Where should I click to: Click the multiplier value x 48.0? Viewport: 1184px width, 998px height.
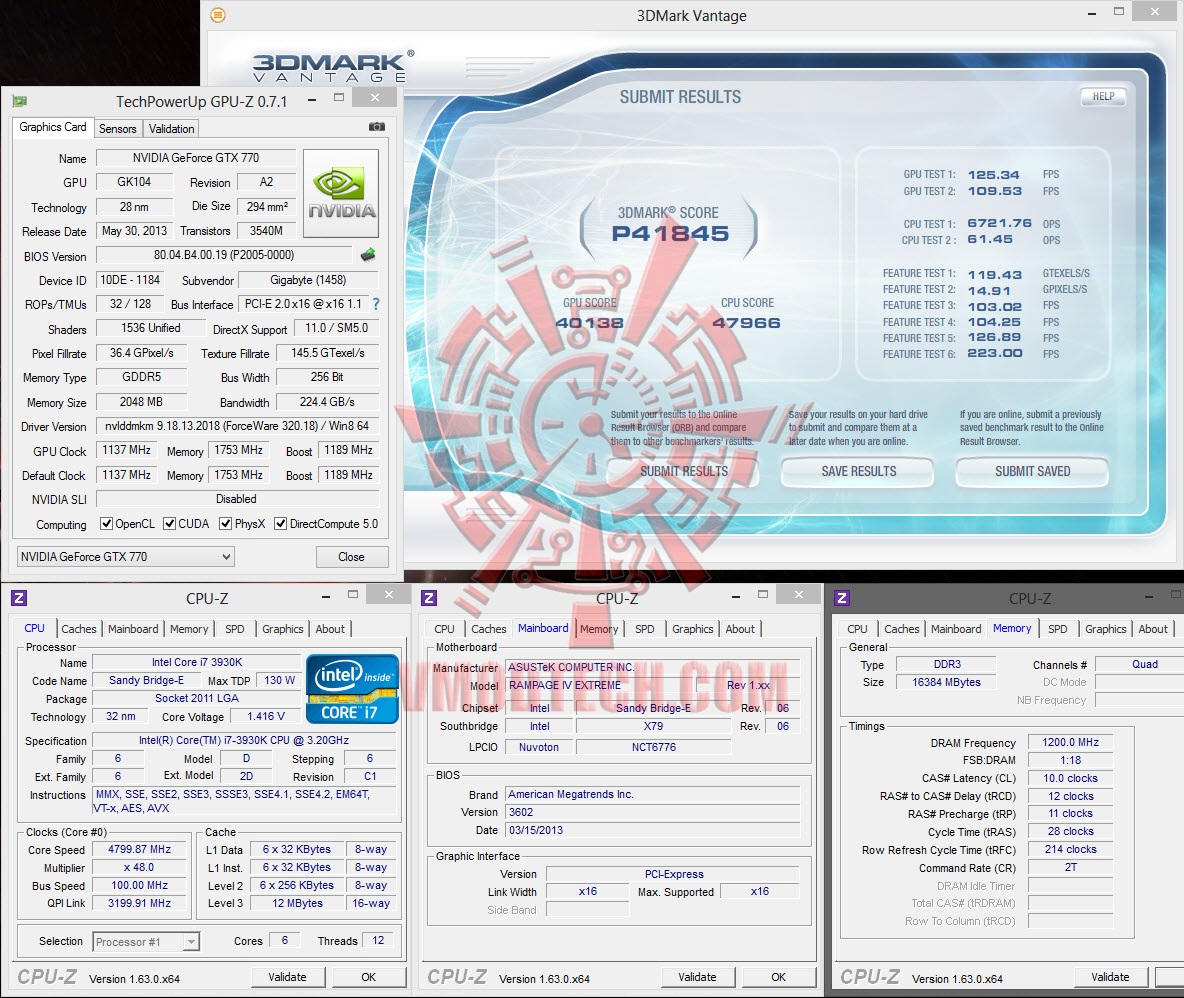[x=140, y=867]
